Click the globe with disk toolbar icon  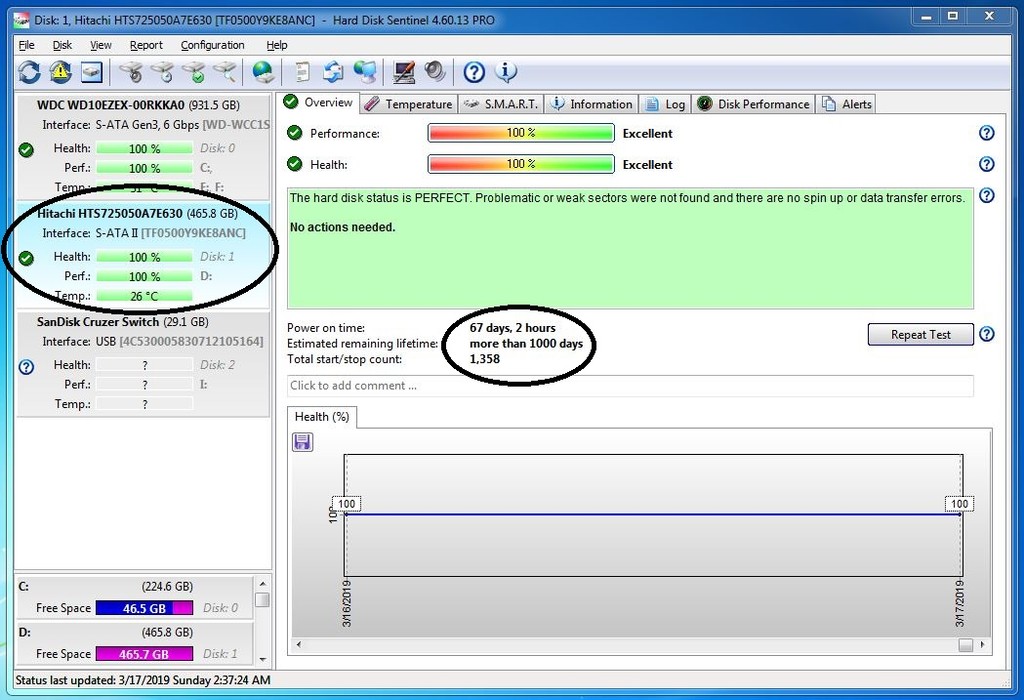[263, 72]
